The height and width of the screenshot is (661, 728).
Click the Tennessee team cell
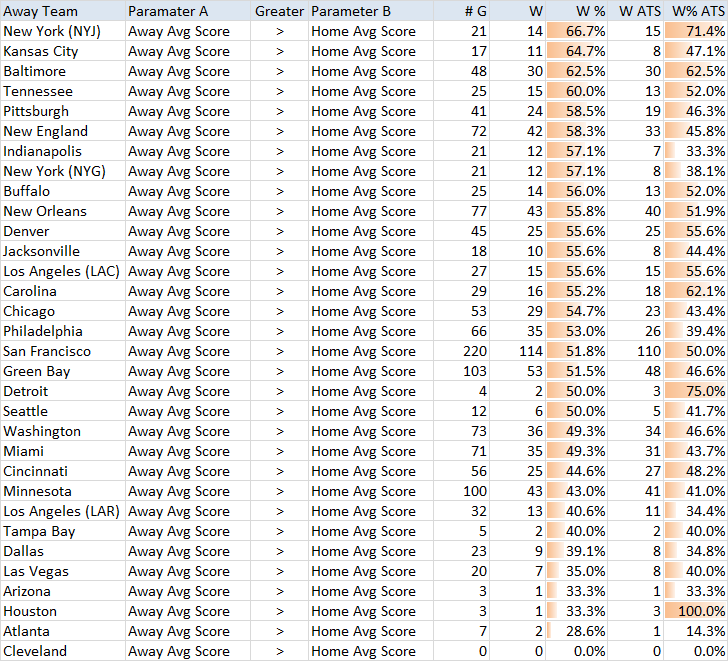(63, 91)
